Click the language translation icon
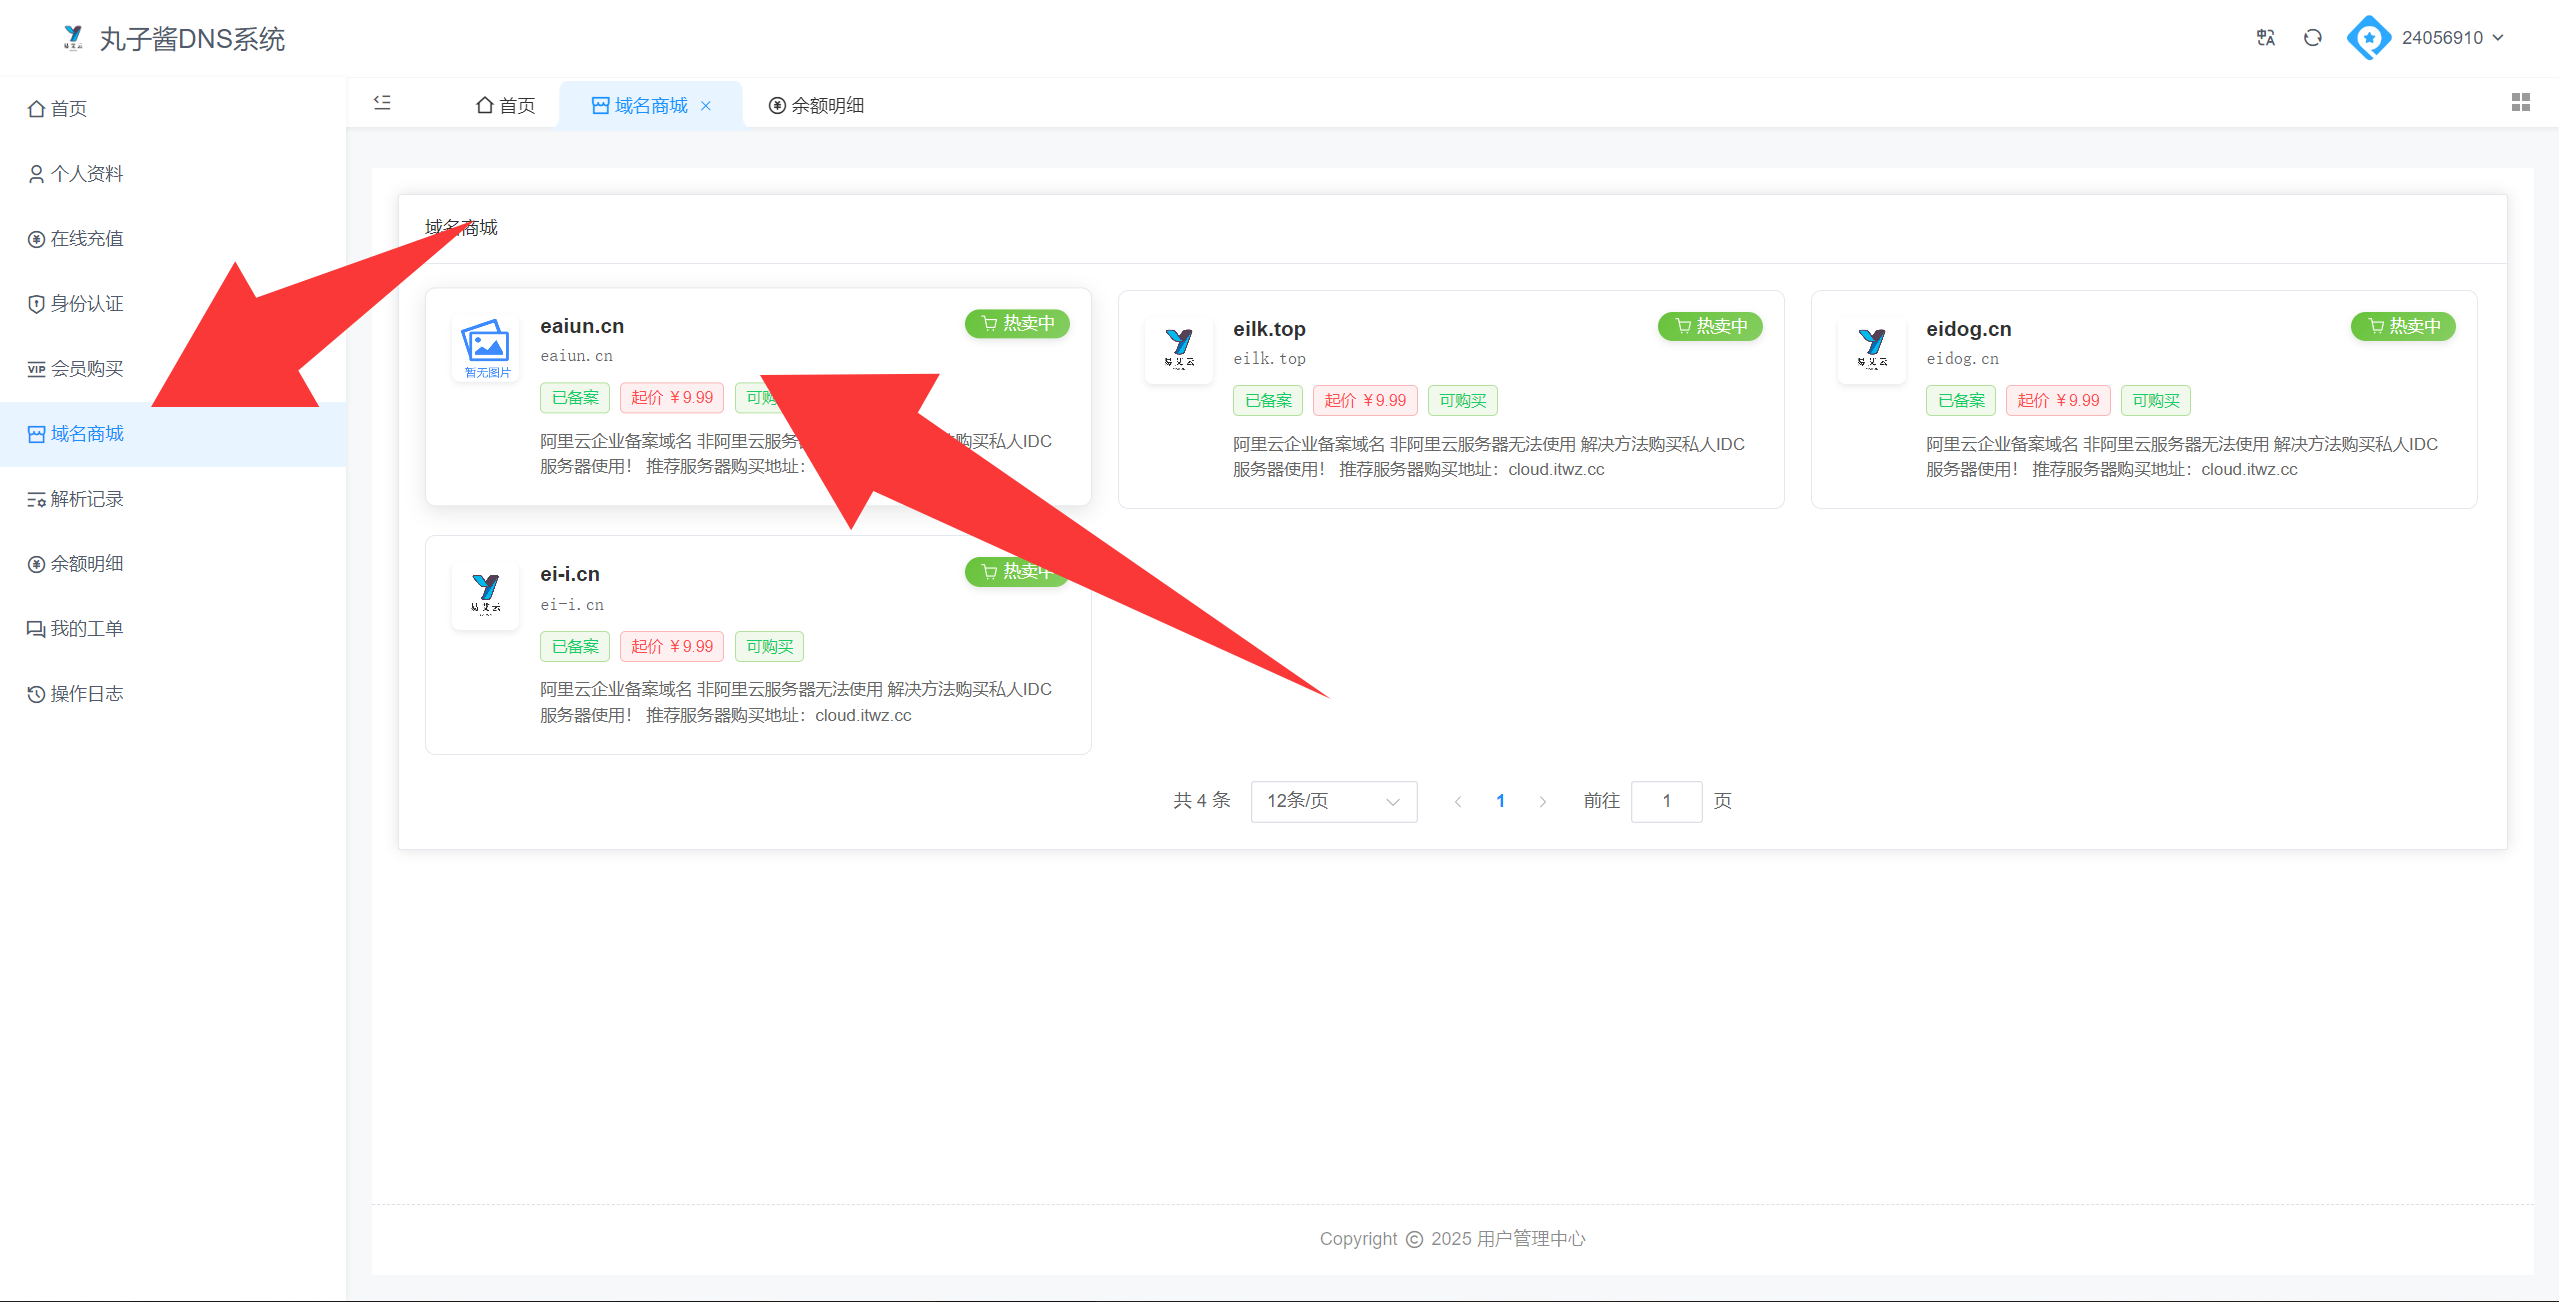This screenshot has width=2559, height=1302. [2265, 38]
